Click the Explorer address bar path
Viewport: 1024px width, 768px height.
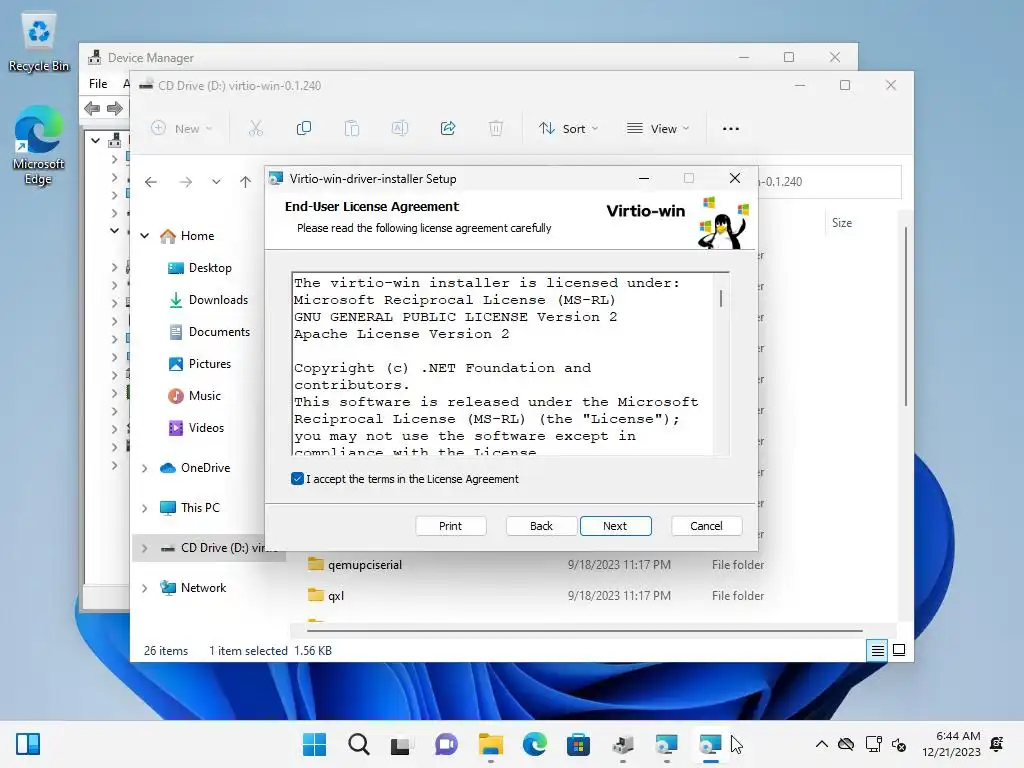click(829, 182)
